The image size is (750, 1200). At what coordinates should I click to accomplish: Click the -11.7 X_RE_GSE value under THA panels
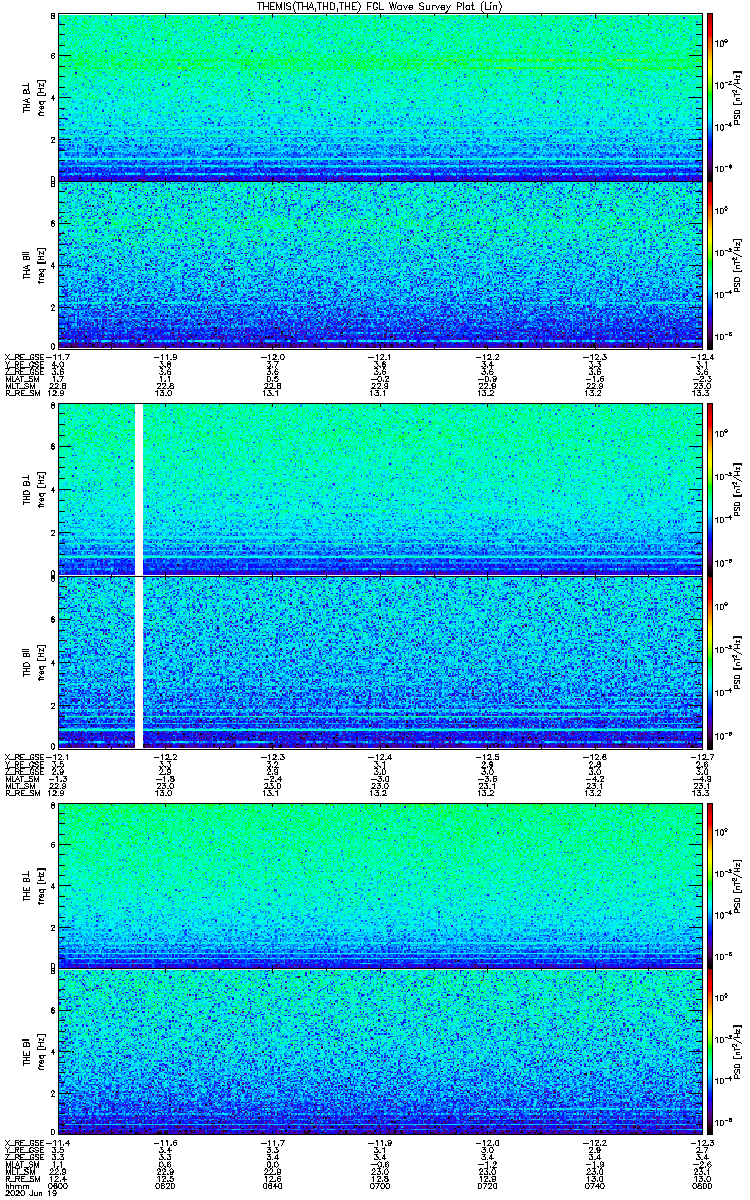tap(59, 357)
